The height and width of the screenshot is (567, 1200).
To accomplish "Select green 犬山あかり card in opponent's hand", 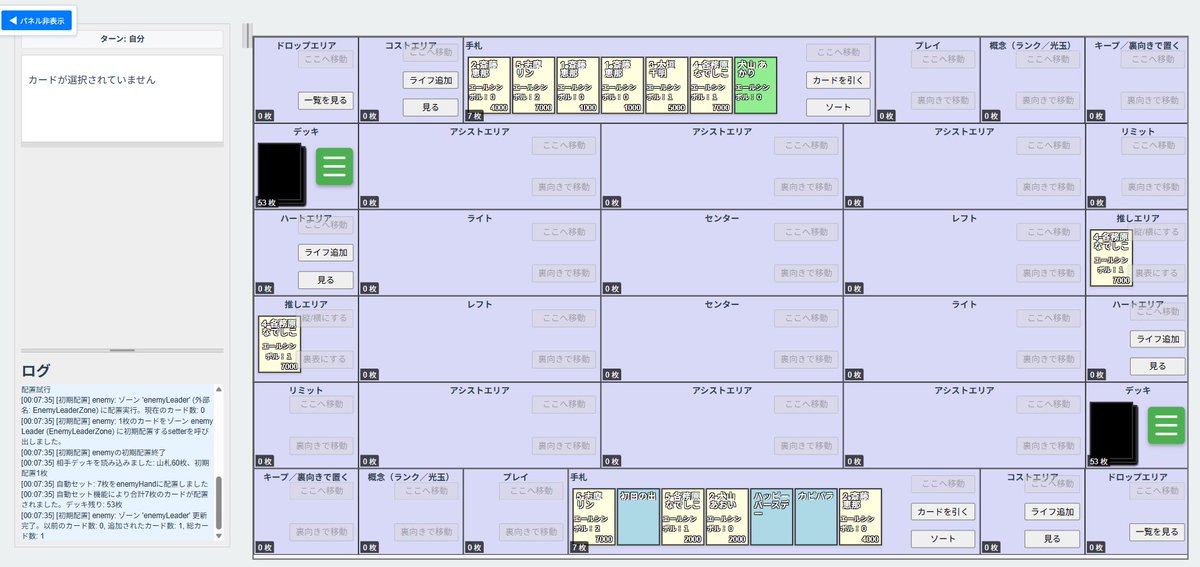I will pos(755,85).
